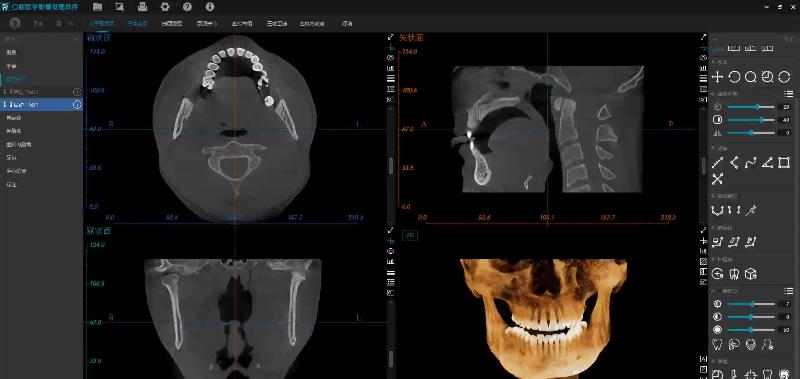Expand the sagittal view to fullscreen
Image resolution: width=800 pixels, height=379 pixels.
704,37
